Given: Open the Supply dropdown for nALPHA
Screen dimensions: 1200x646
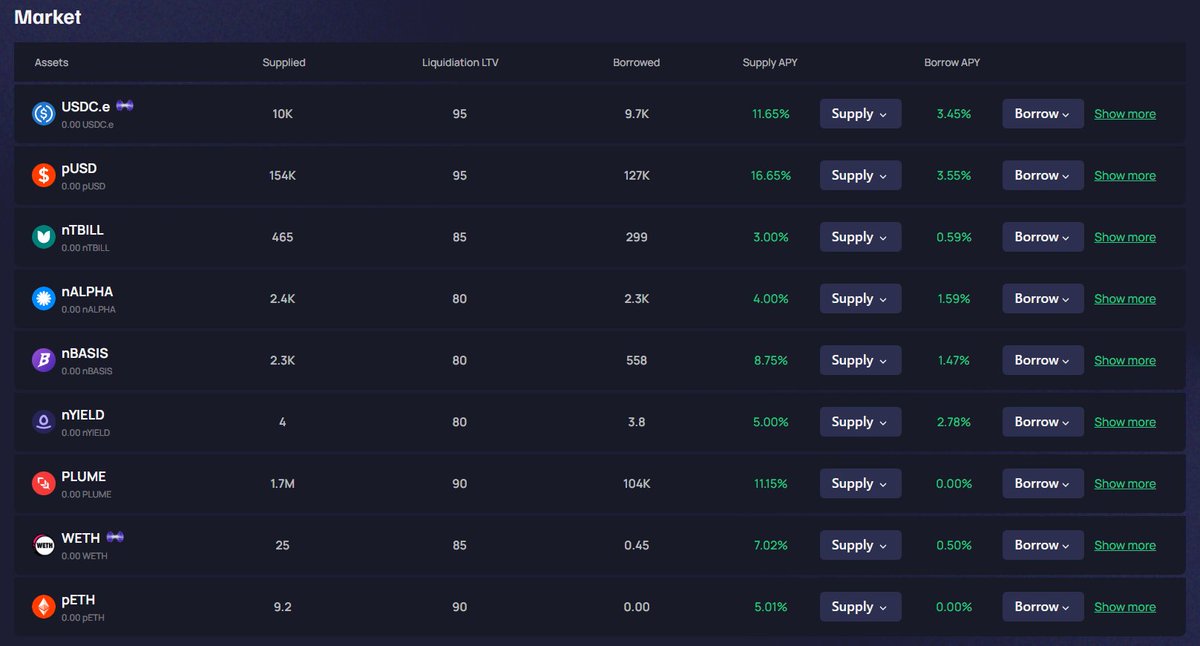Looking at the screenshot, I should 860,299.
